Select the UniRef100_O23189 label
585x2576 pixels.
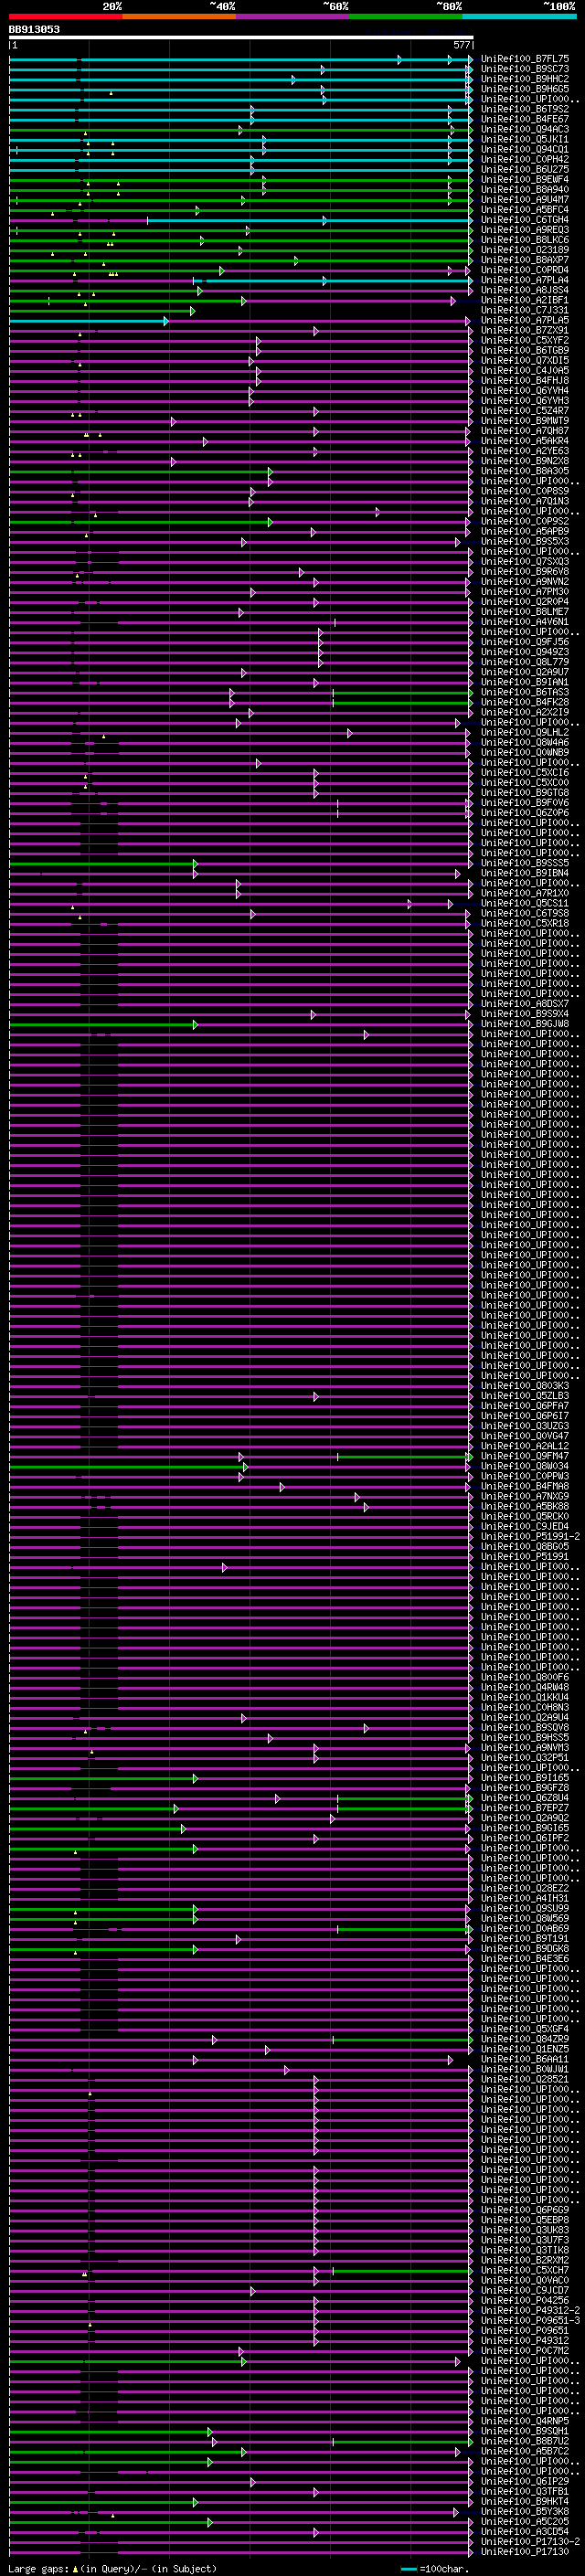(525, 250)
